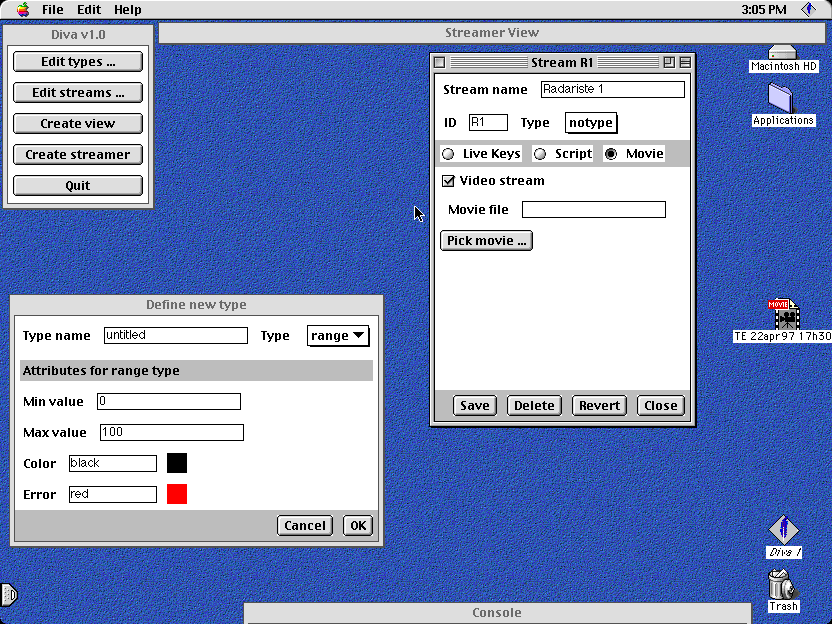
Task: Open the notype Type popup menu
Action: click(590, 123)
